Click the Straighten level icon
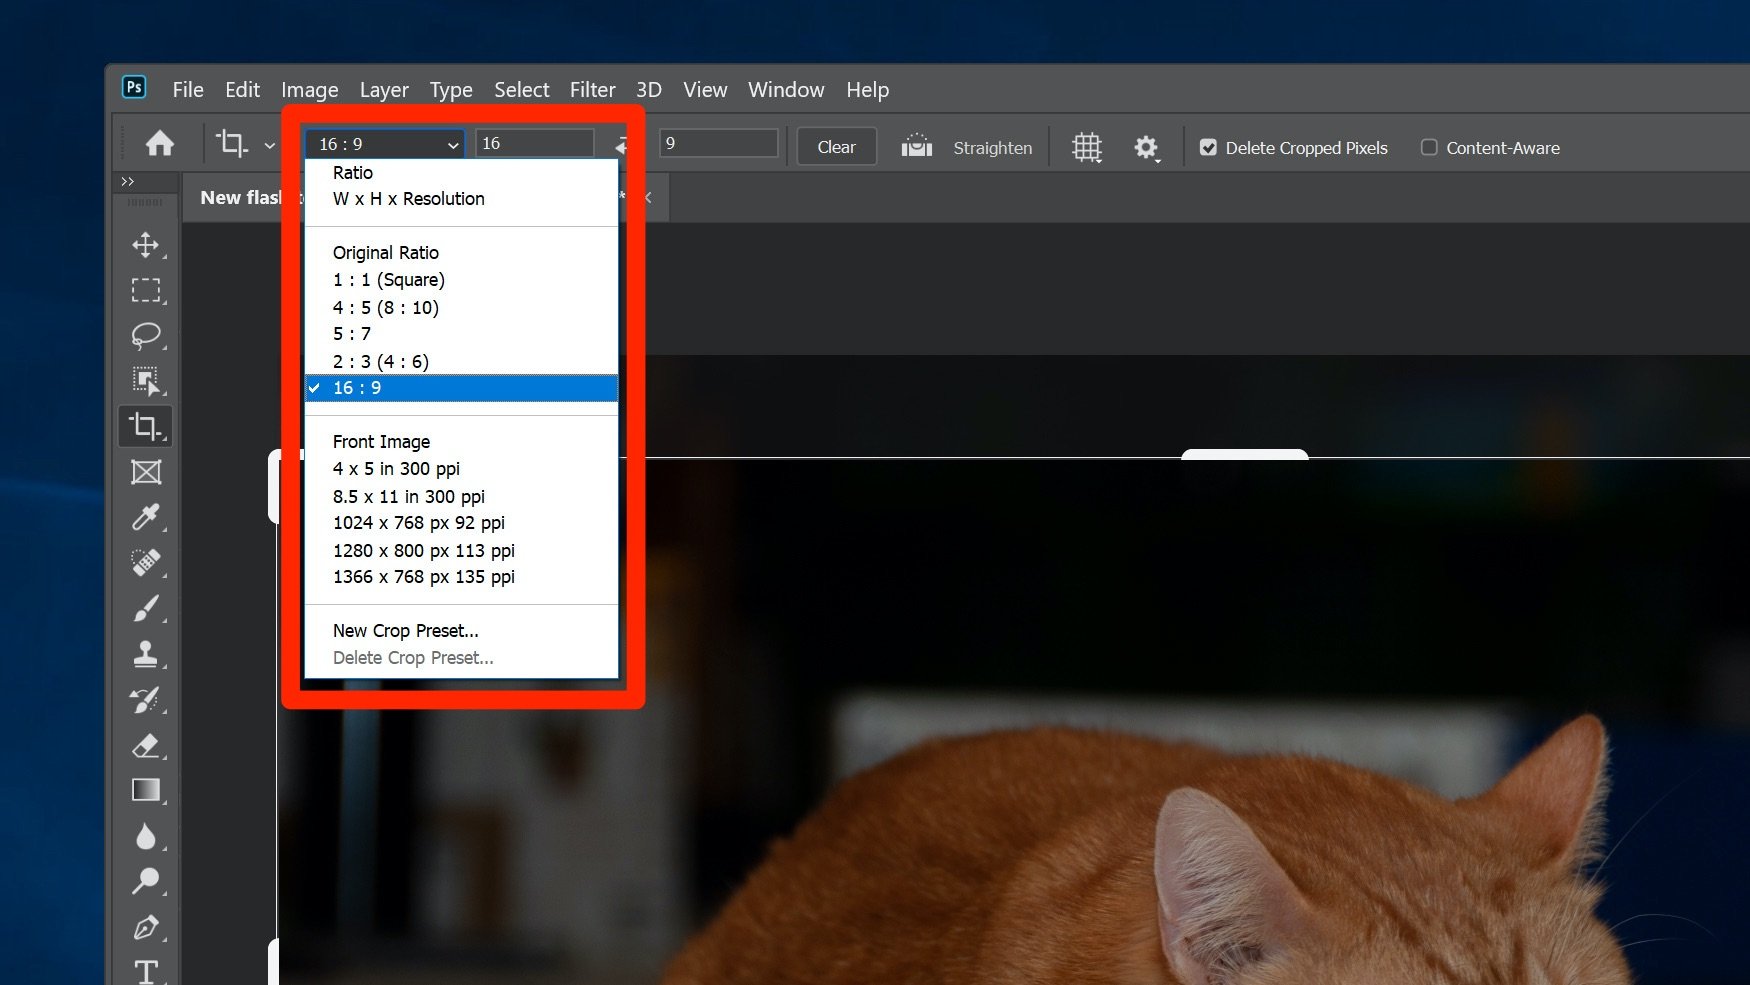Viewport: 1750px width, 985px height. click(x=917, y=147)
